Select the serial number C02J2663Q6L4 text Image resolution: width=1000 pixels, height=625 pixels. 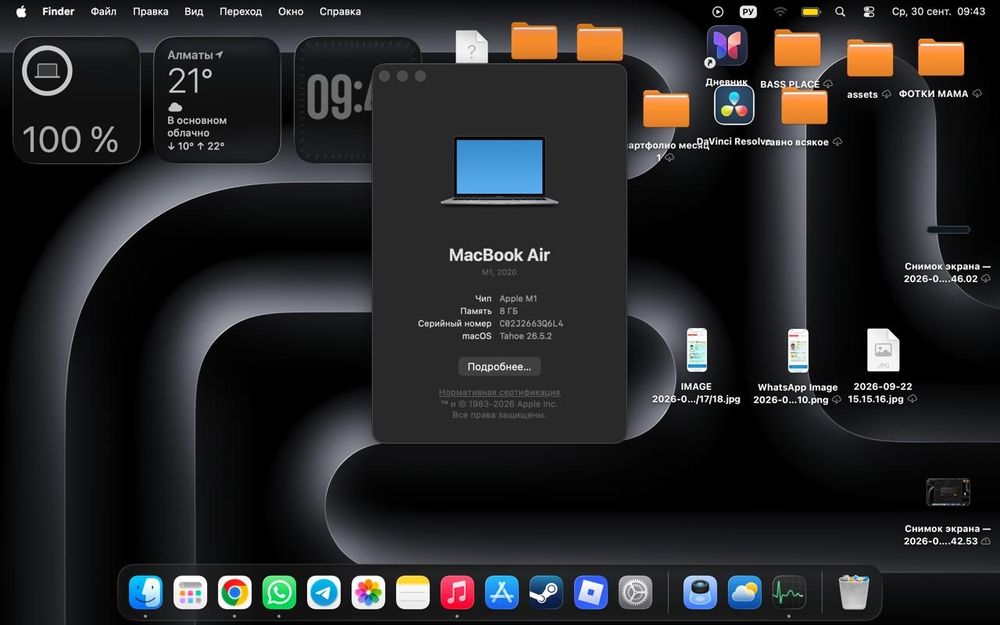click(x=531, y=323)
